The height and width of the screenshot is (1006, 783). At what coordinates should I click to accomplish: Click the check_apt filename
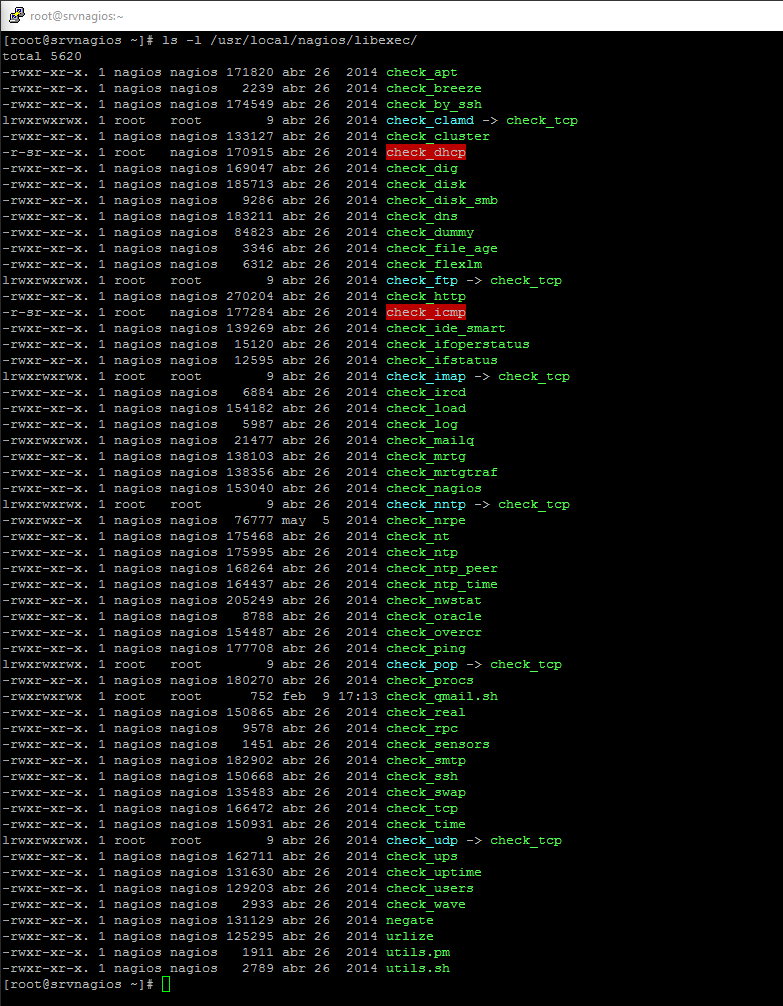coord(421,72)
